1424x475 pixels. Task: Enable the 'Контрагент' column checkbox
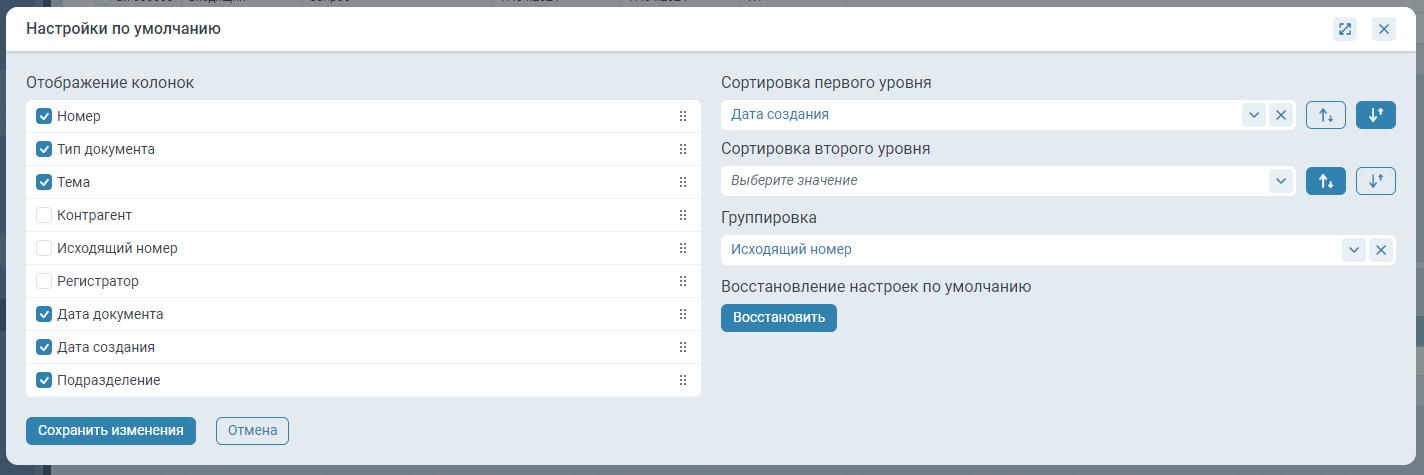point(44,215)
